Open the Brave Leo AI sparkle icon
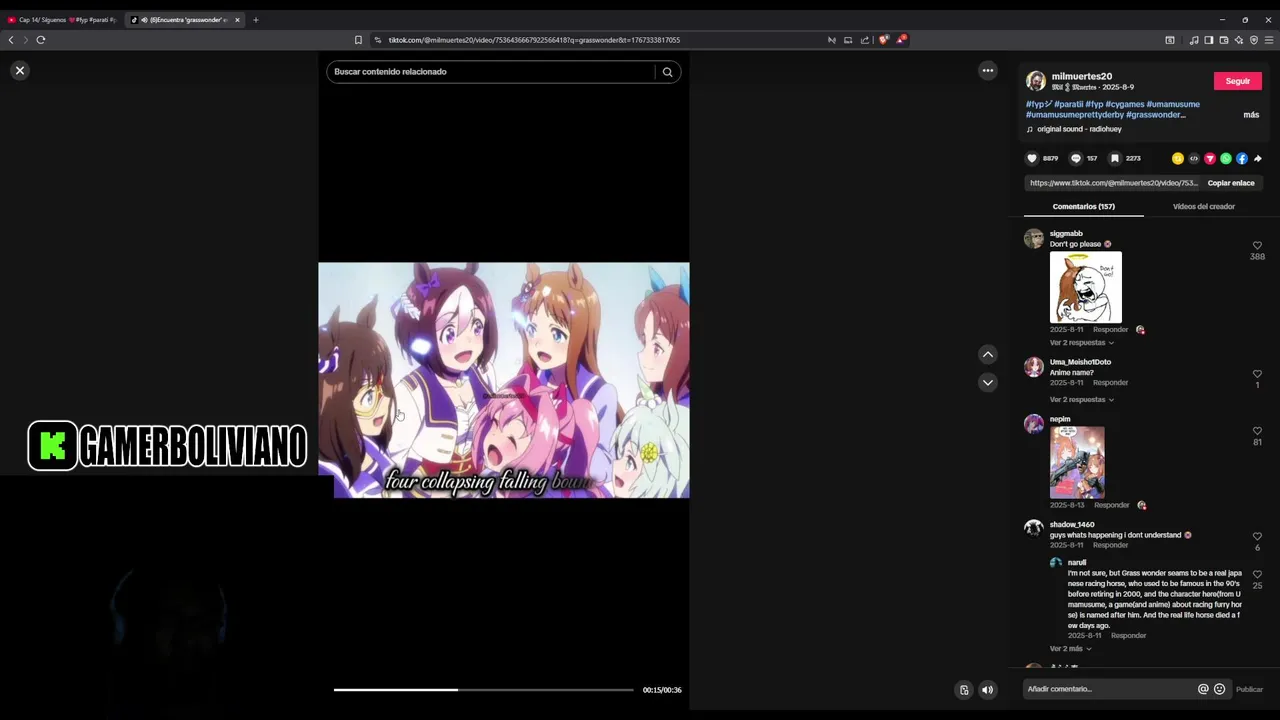 pyautogui.click(x=1238, y=40)
